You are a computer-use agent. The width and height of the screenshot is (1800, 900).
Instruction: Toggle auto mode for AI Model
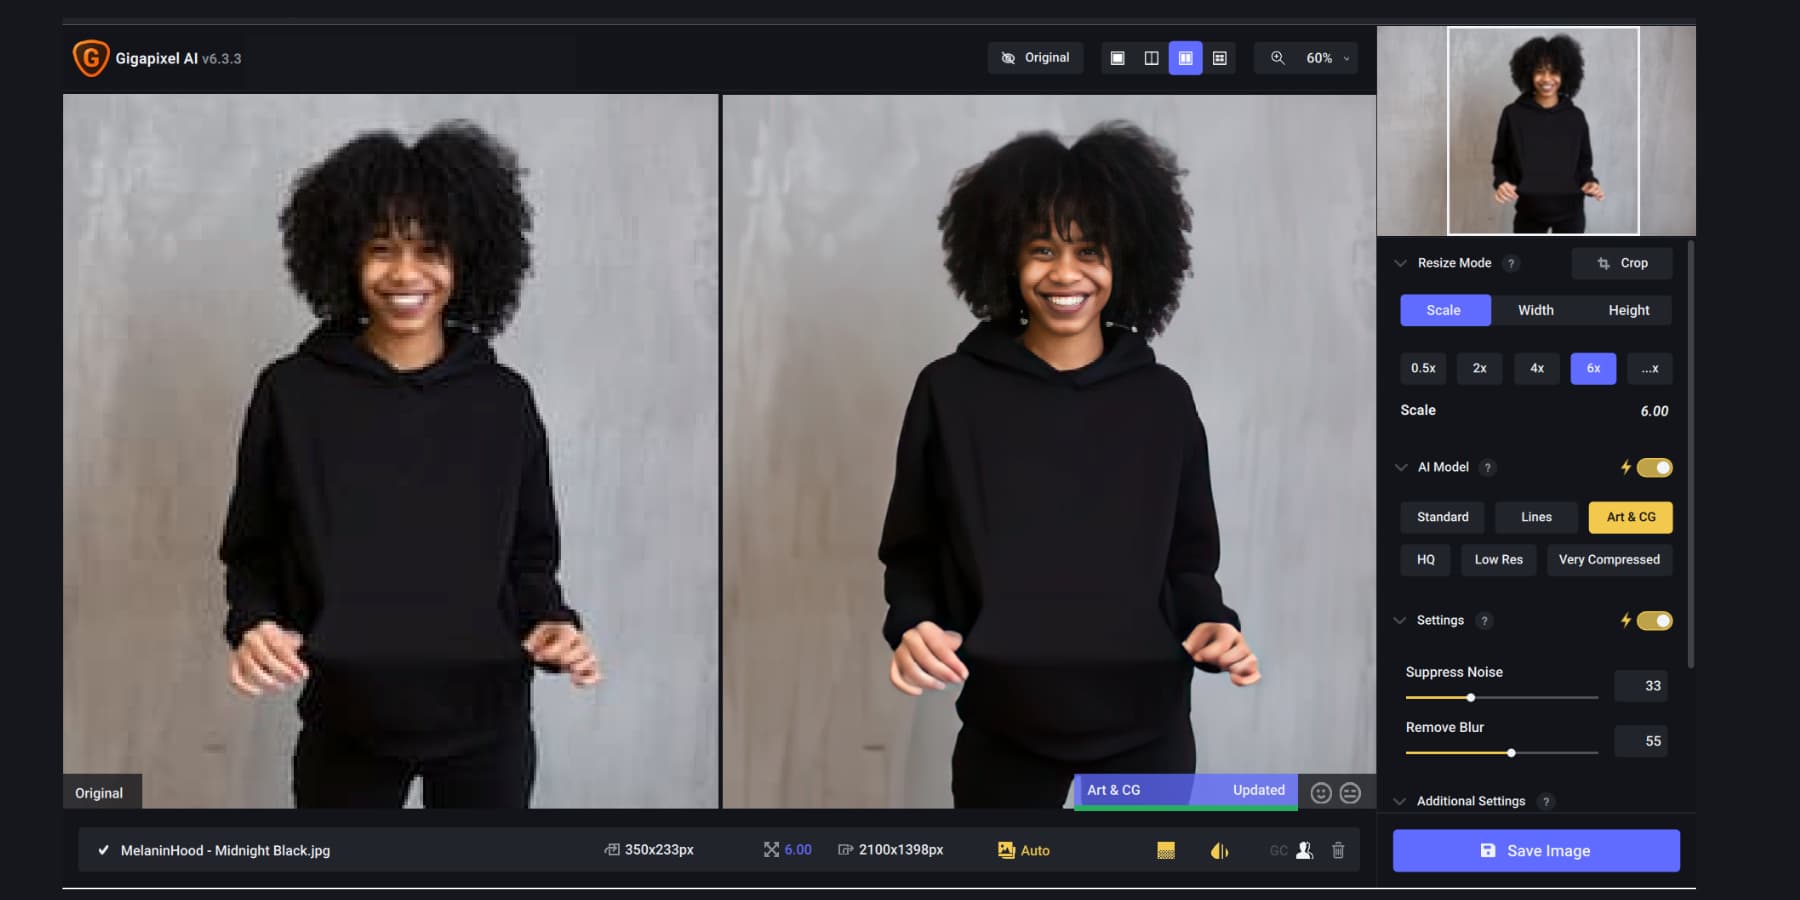[x=1654, y=467]
